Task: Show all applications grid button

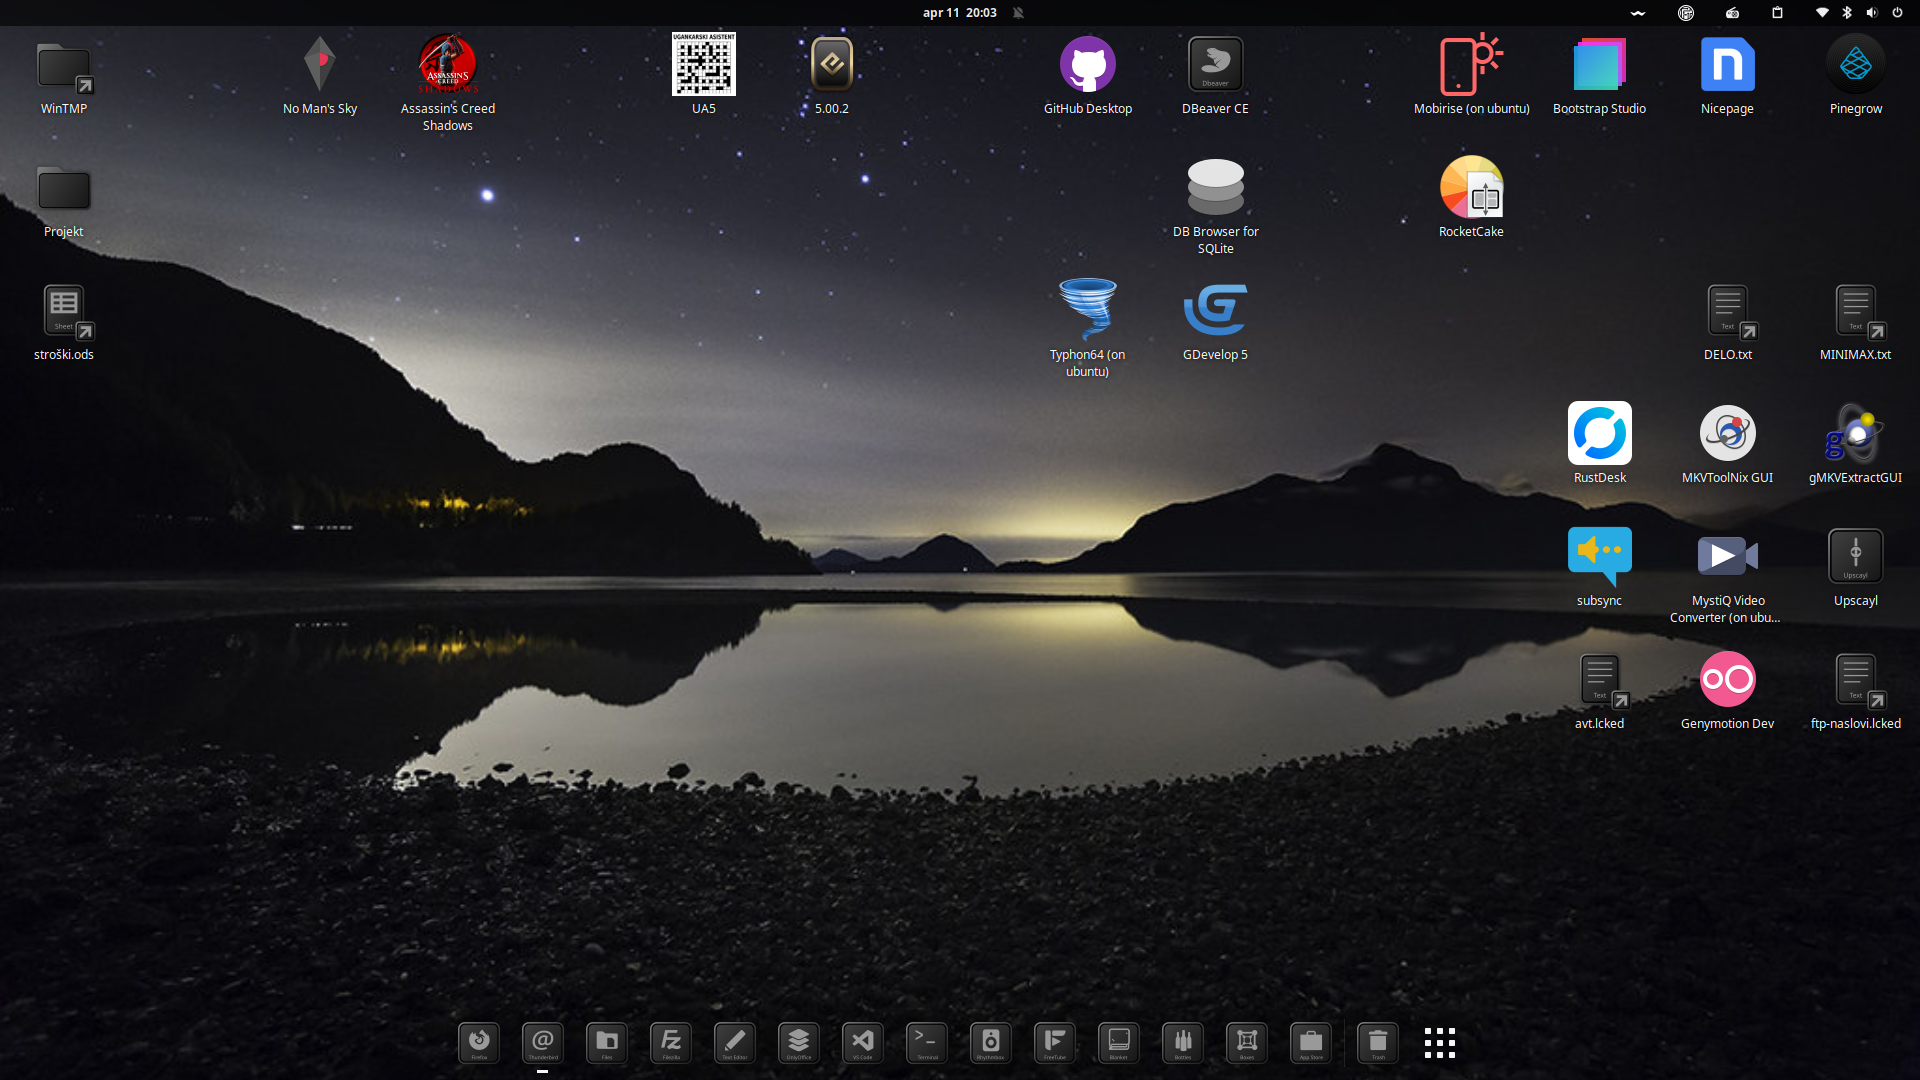Action: 1439,1043
